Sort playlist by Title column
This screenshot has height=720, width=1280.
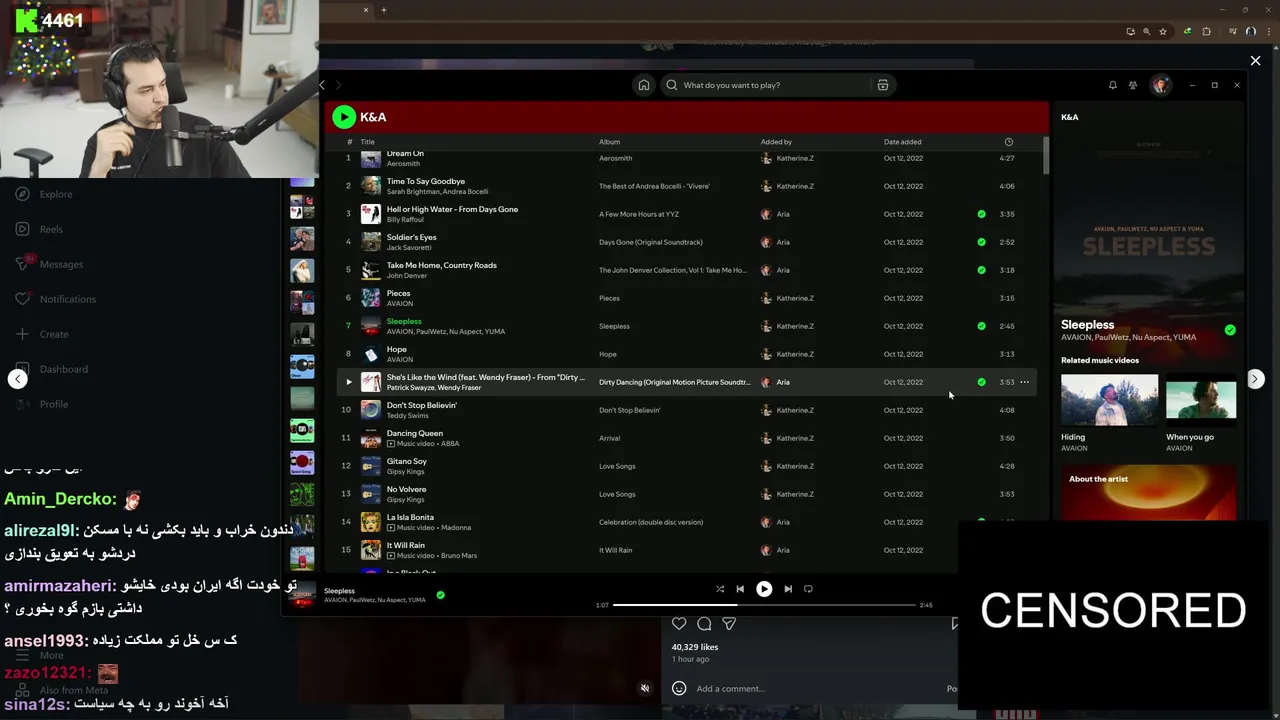367,142
